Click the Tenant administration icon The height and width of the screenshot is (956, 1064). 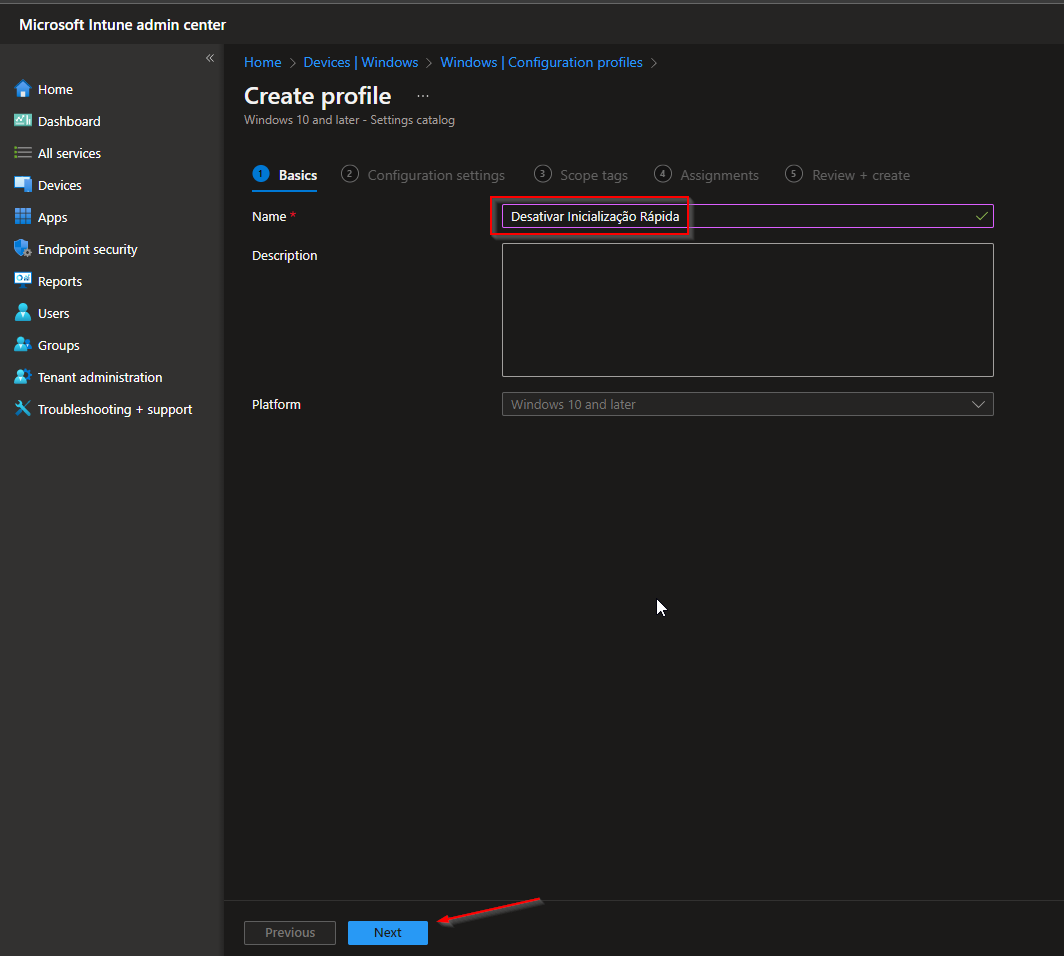coord(22,376)
